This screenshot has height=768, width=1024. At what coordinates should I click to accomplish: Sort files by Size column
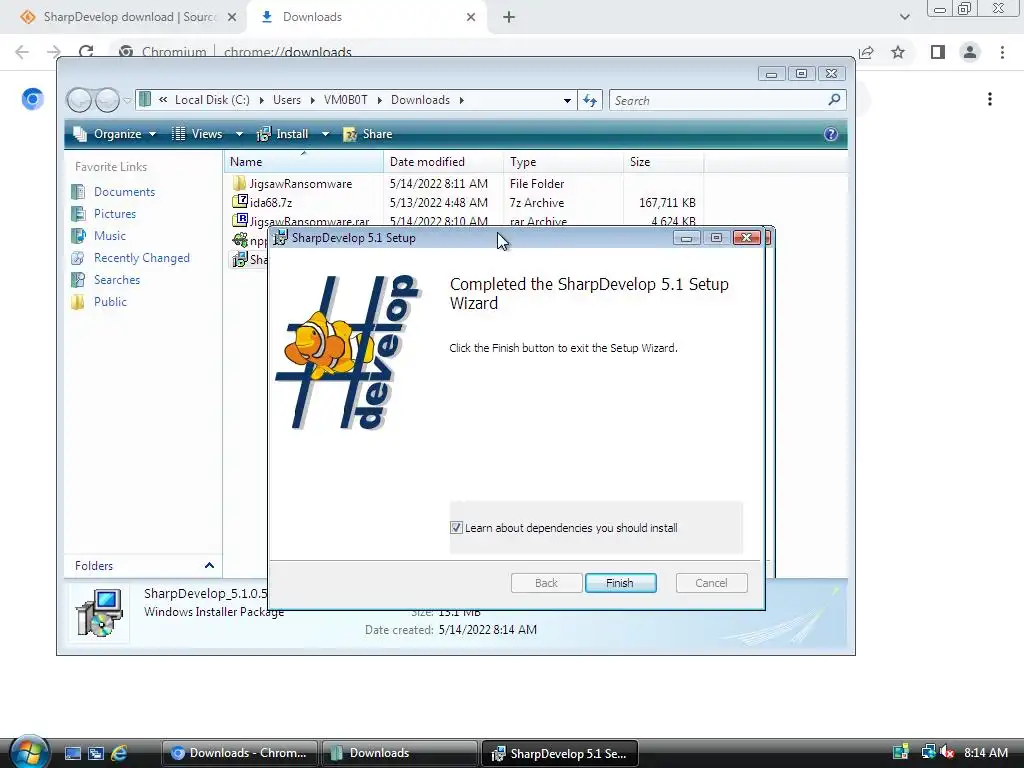[664, 162]
